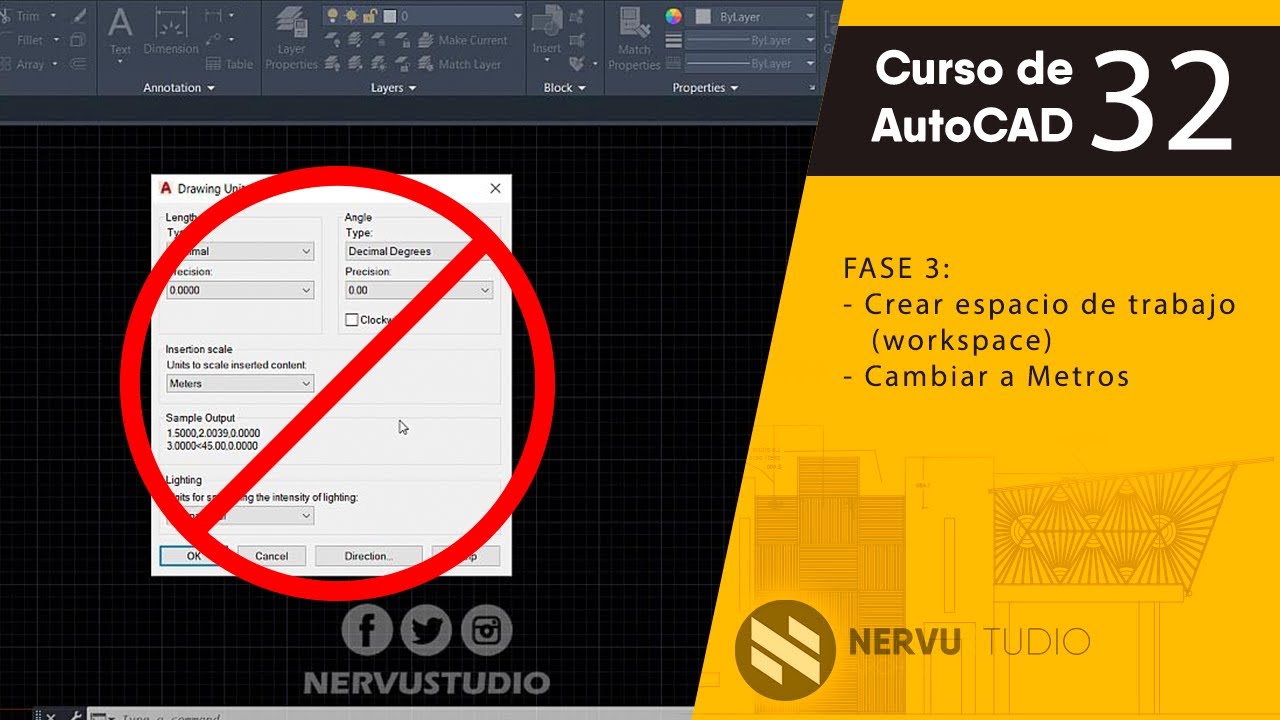Screen dimensions: 1280x720
Task: Open Layer Properties manager
Action: click(x=291, y=37)
